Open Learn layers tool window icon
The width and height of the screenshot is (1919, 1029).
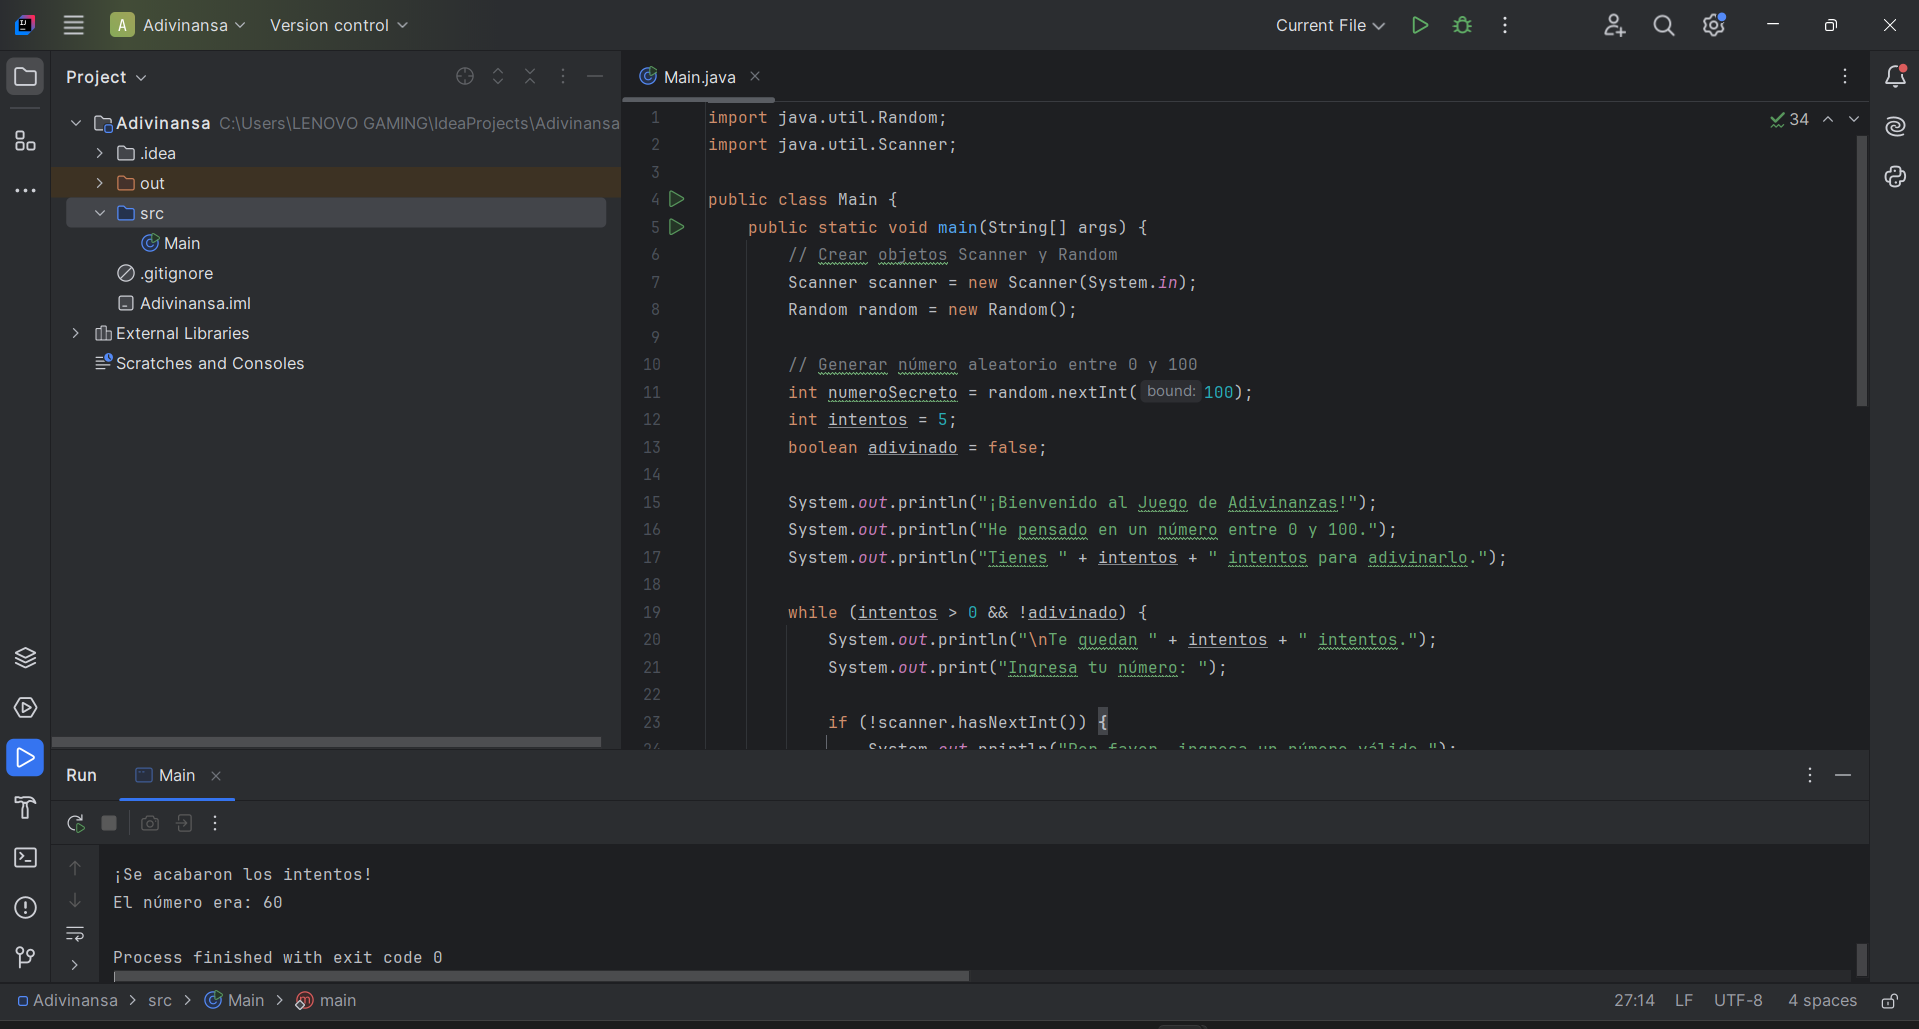[x=25, y=657]
